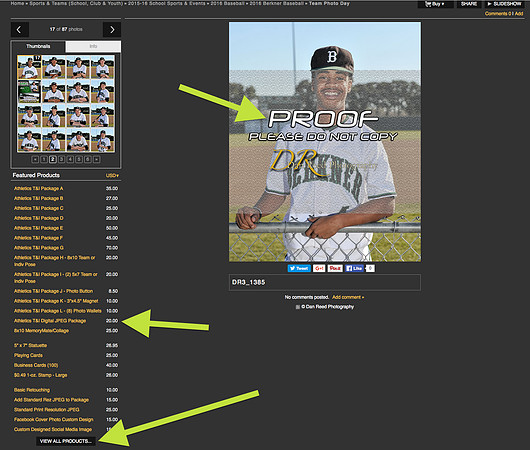
Task: Select Athletics T&I Package D
Action: click(39, 218)
